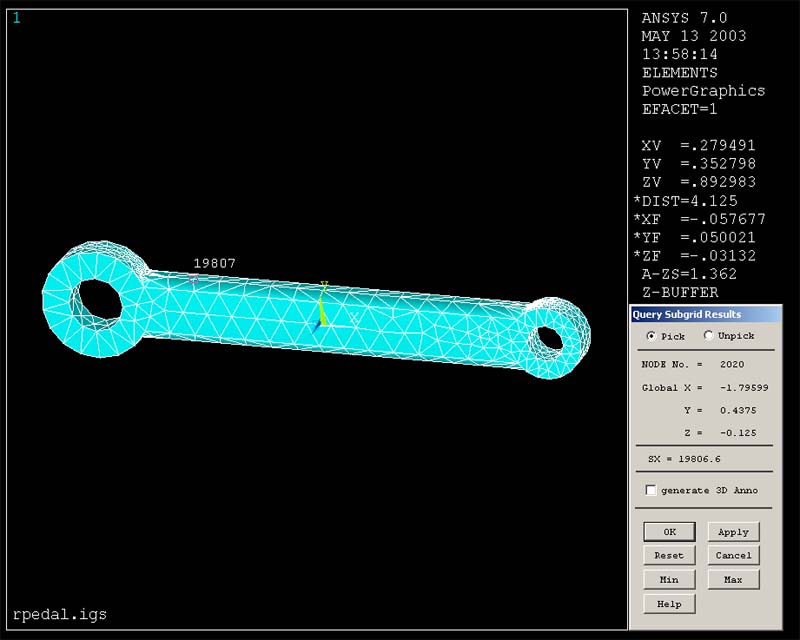Click the Apply button
Viewport: 800px width, 640px height.
coord(733,532)
